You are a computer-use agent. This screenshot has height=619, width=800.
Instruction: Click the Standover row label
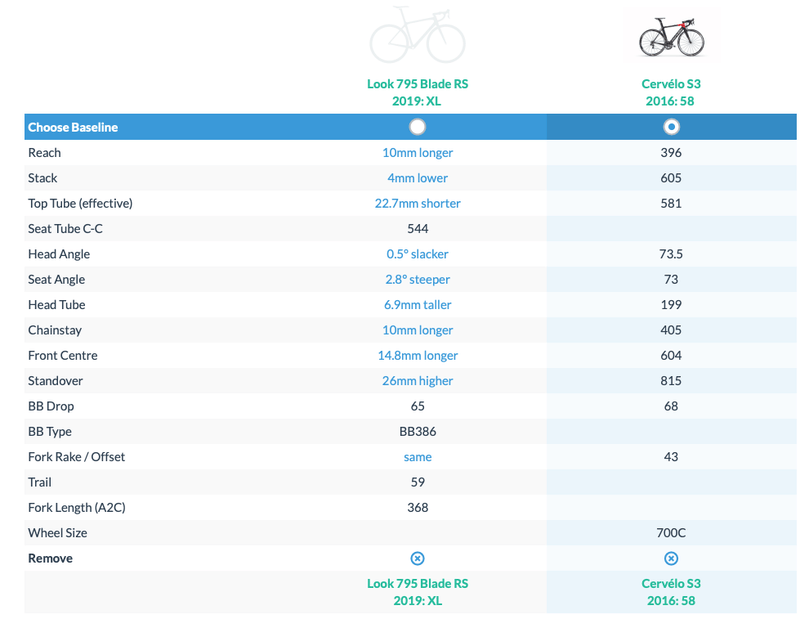55,381
